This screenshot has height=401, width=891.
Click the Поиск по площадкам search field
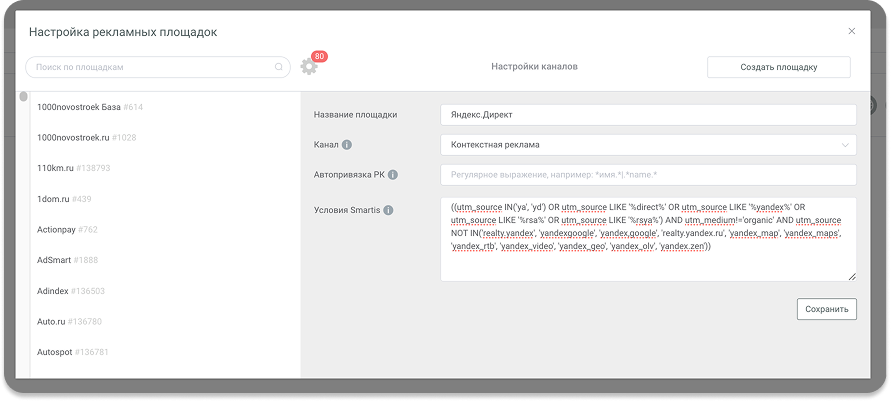tap(150, 67)
